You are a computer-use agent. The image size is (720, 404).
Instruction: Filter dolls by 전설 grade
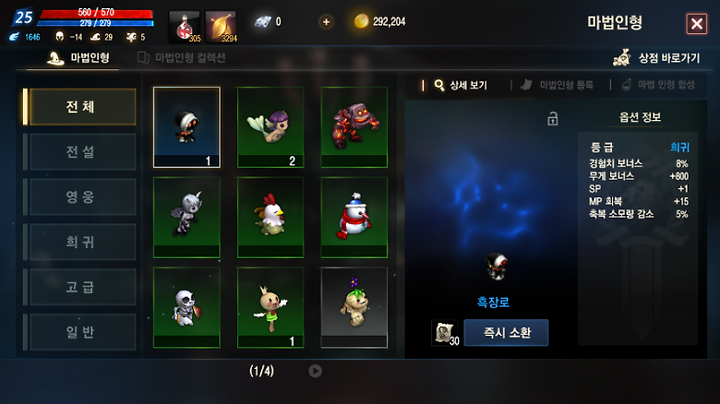[80, 152]
